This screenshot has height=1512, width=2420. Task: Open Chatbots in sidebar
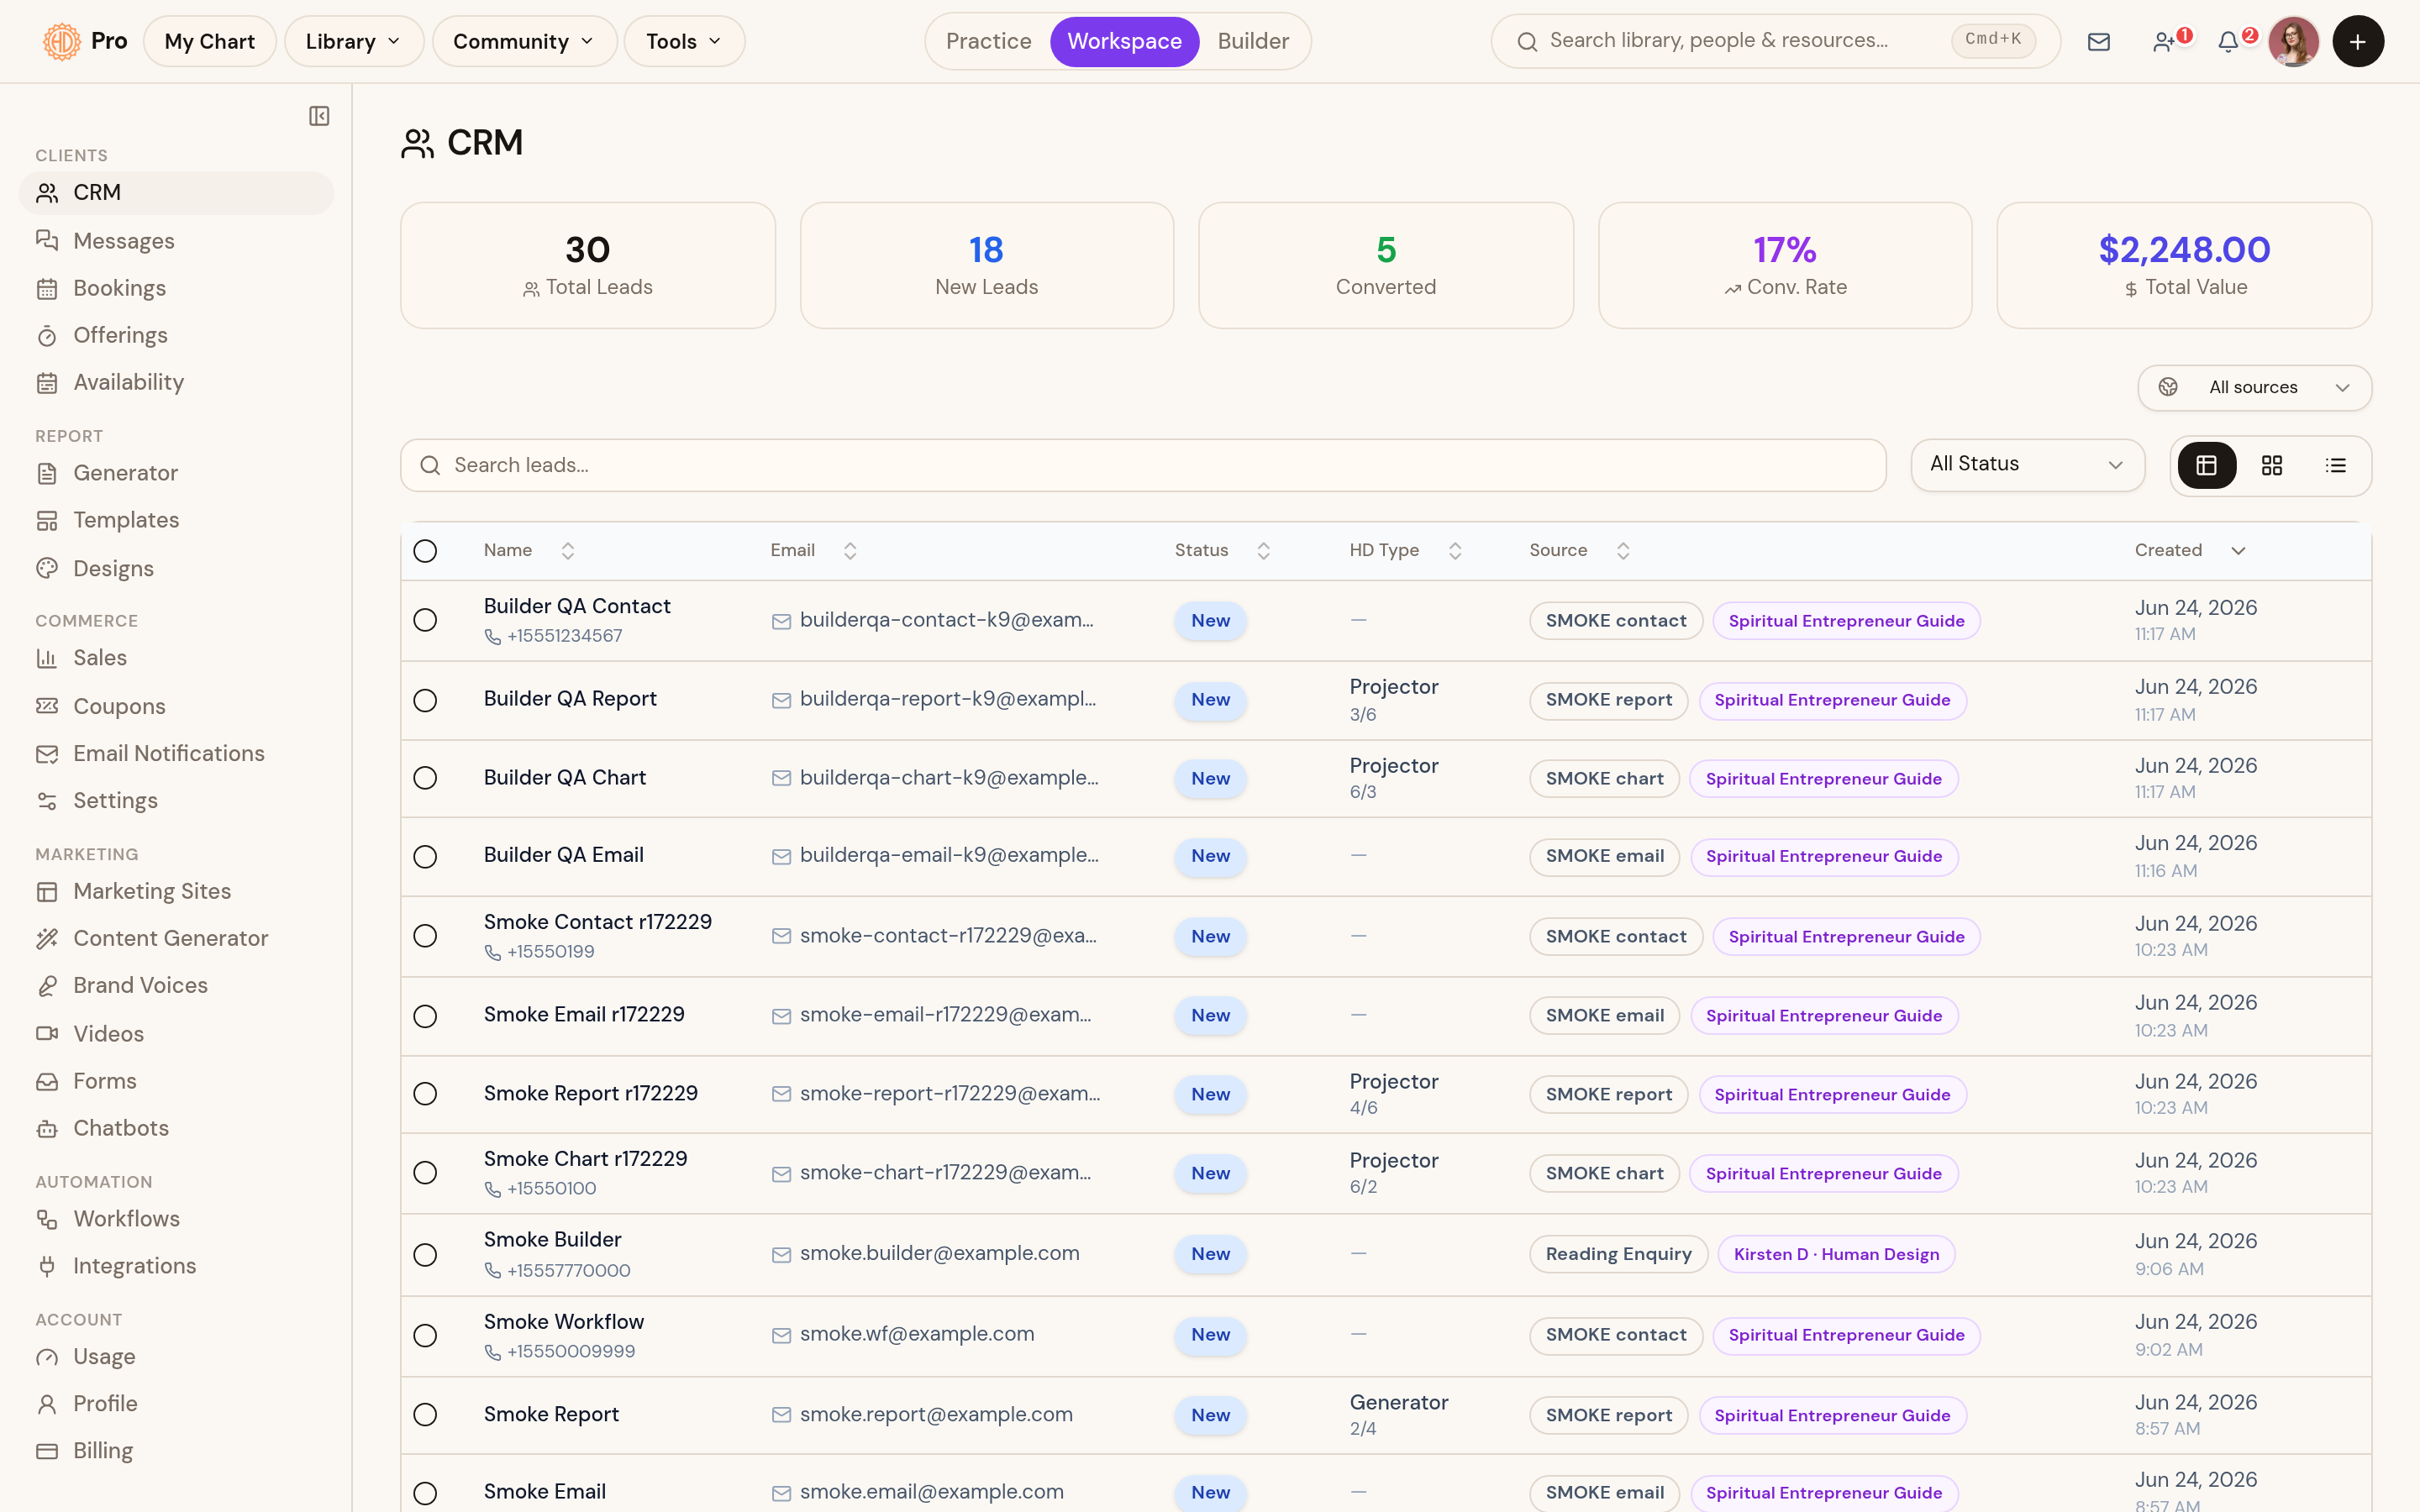pyautogui.click(x=176, y=1128)
